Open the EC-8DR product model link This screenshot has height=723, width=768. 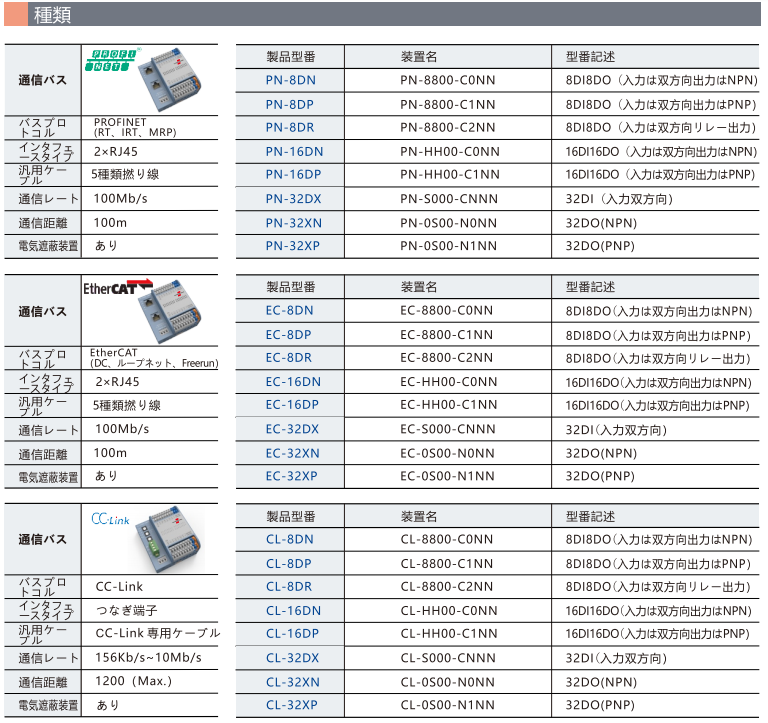tap(289, 358)
